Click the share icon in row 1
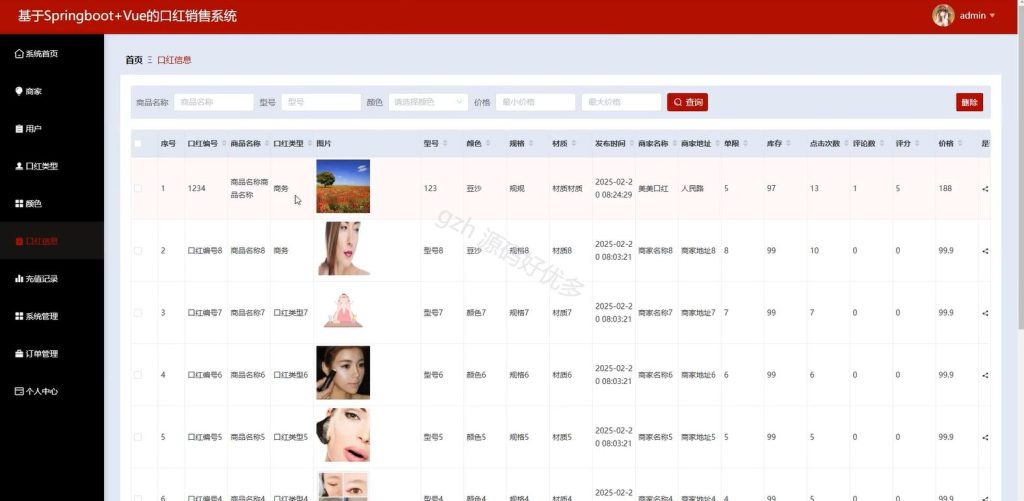This screenshot has width=1024, height=501. tap(985, 189)
